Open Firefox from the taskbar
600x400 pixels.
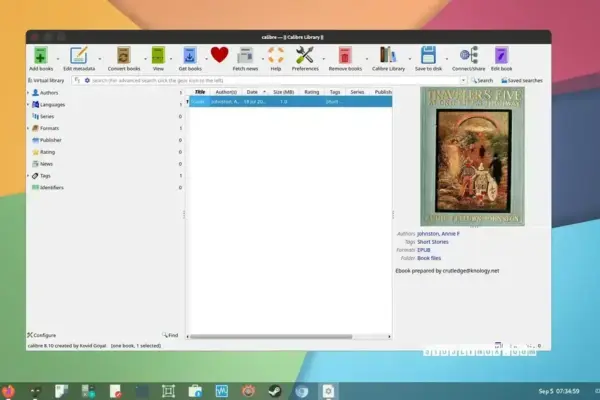click(x=8, y=391)
